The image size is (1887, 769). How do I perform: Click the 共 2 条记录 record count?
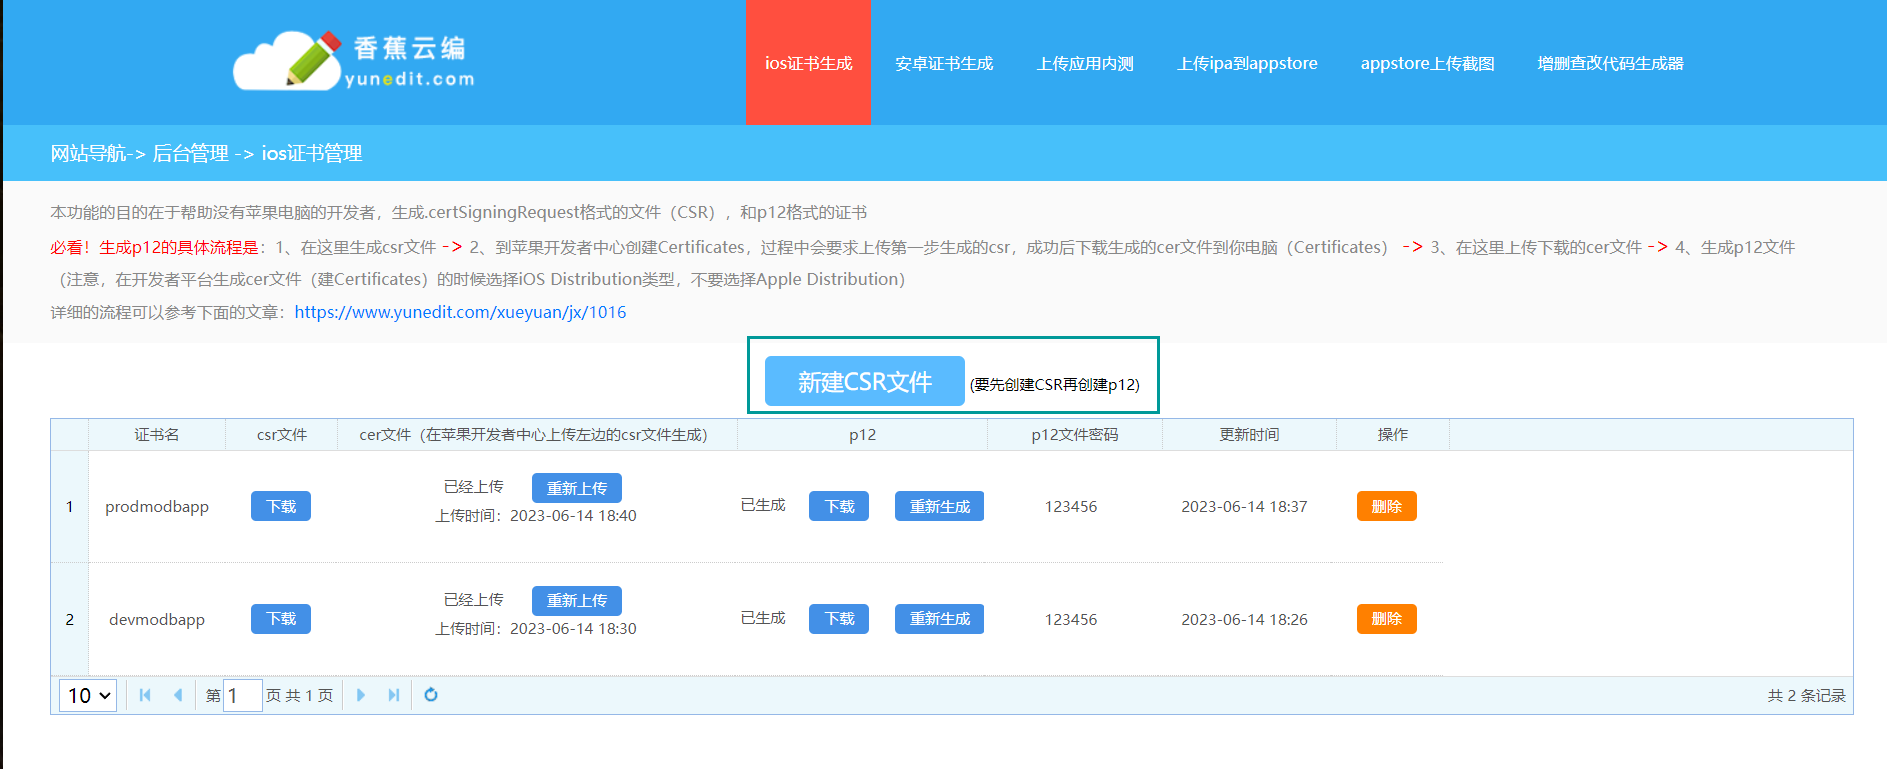[1806, 695]
